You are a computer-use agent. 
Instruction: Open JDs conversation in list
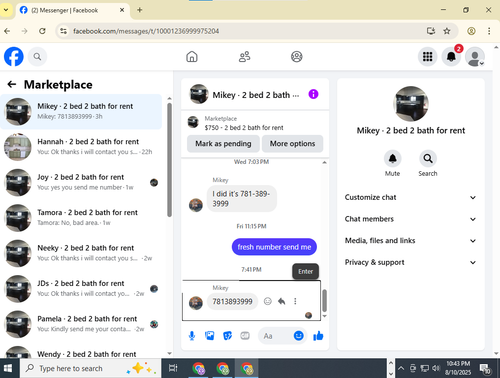[x=81, y=289]
